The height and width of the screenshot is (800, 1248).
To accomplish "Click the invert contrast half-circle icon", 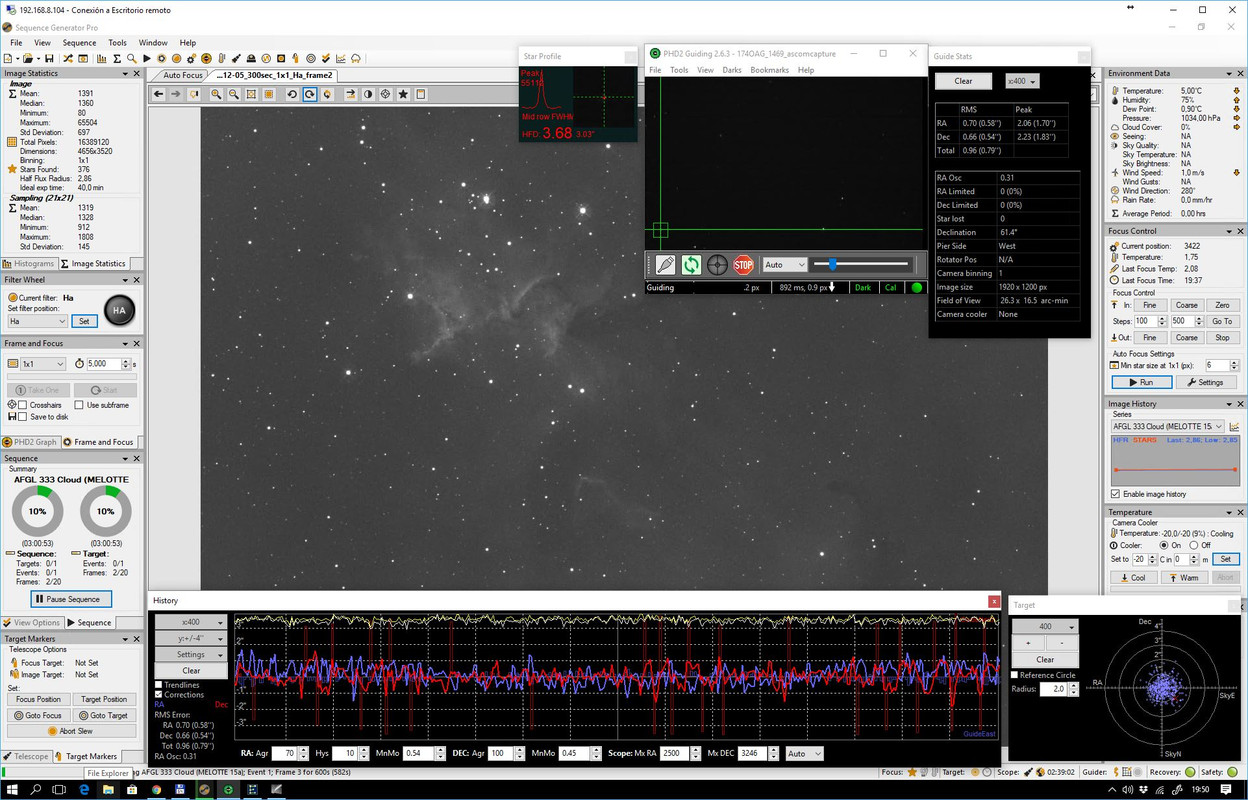I will pyautogui.click(x=368, y=94).
